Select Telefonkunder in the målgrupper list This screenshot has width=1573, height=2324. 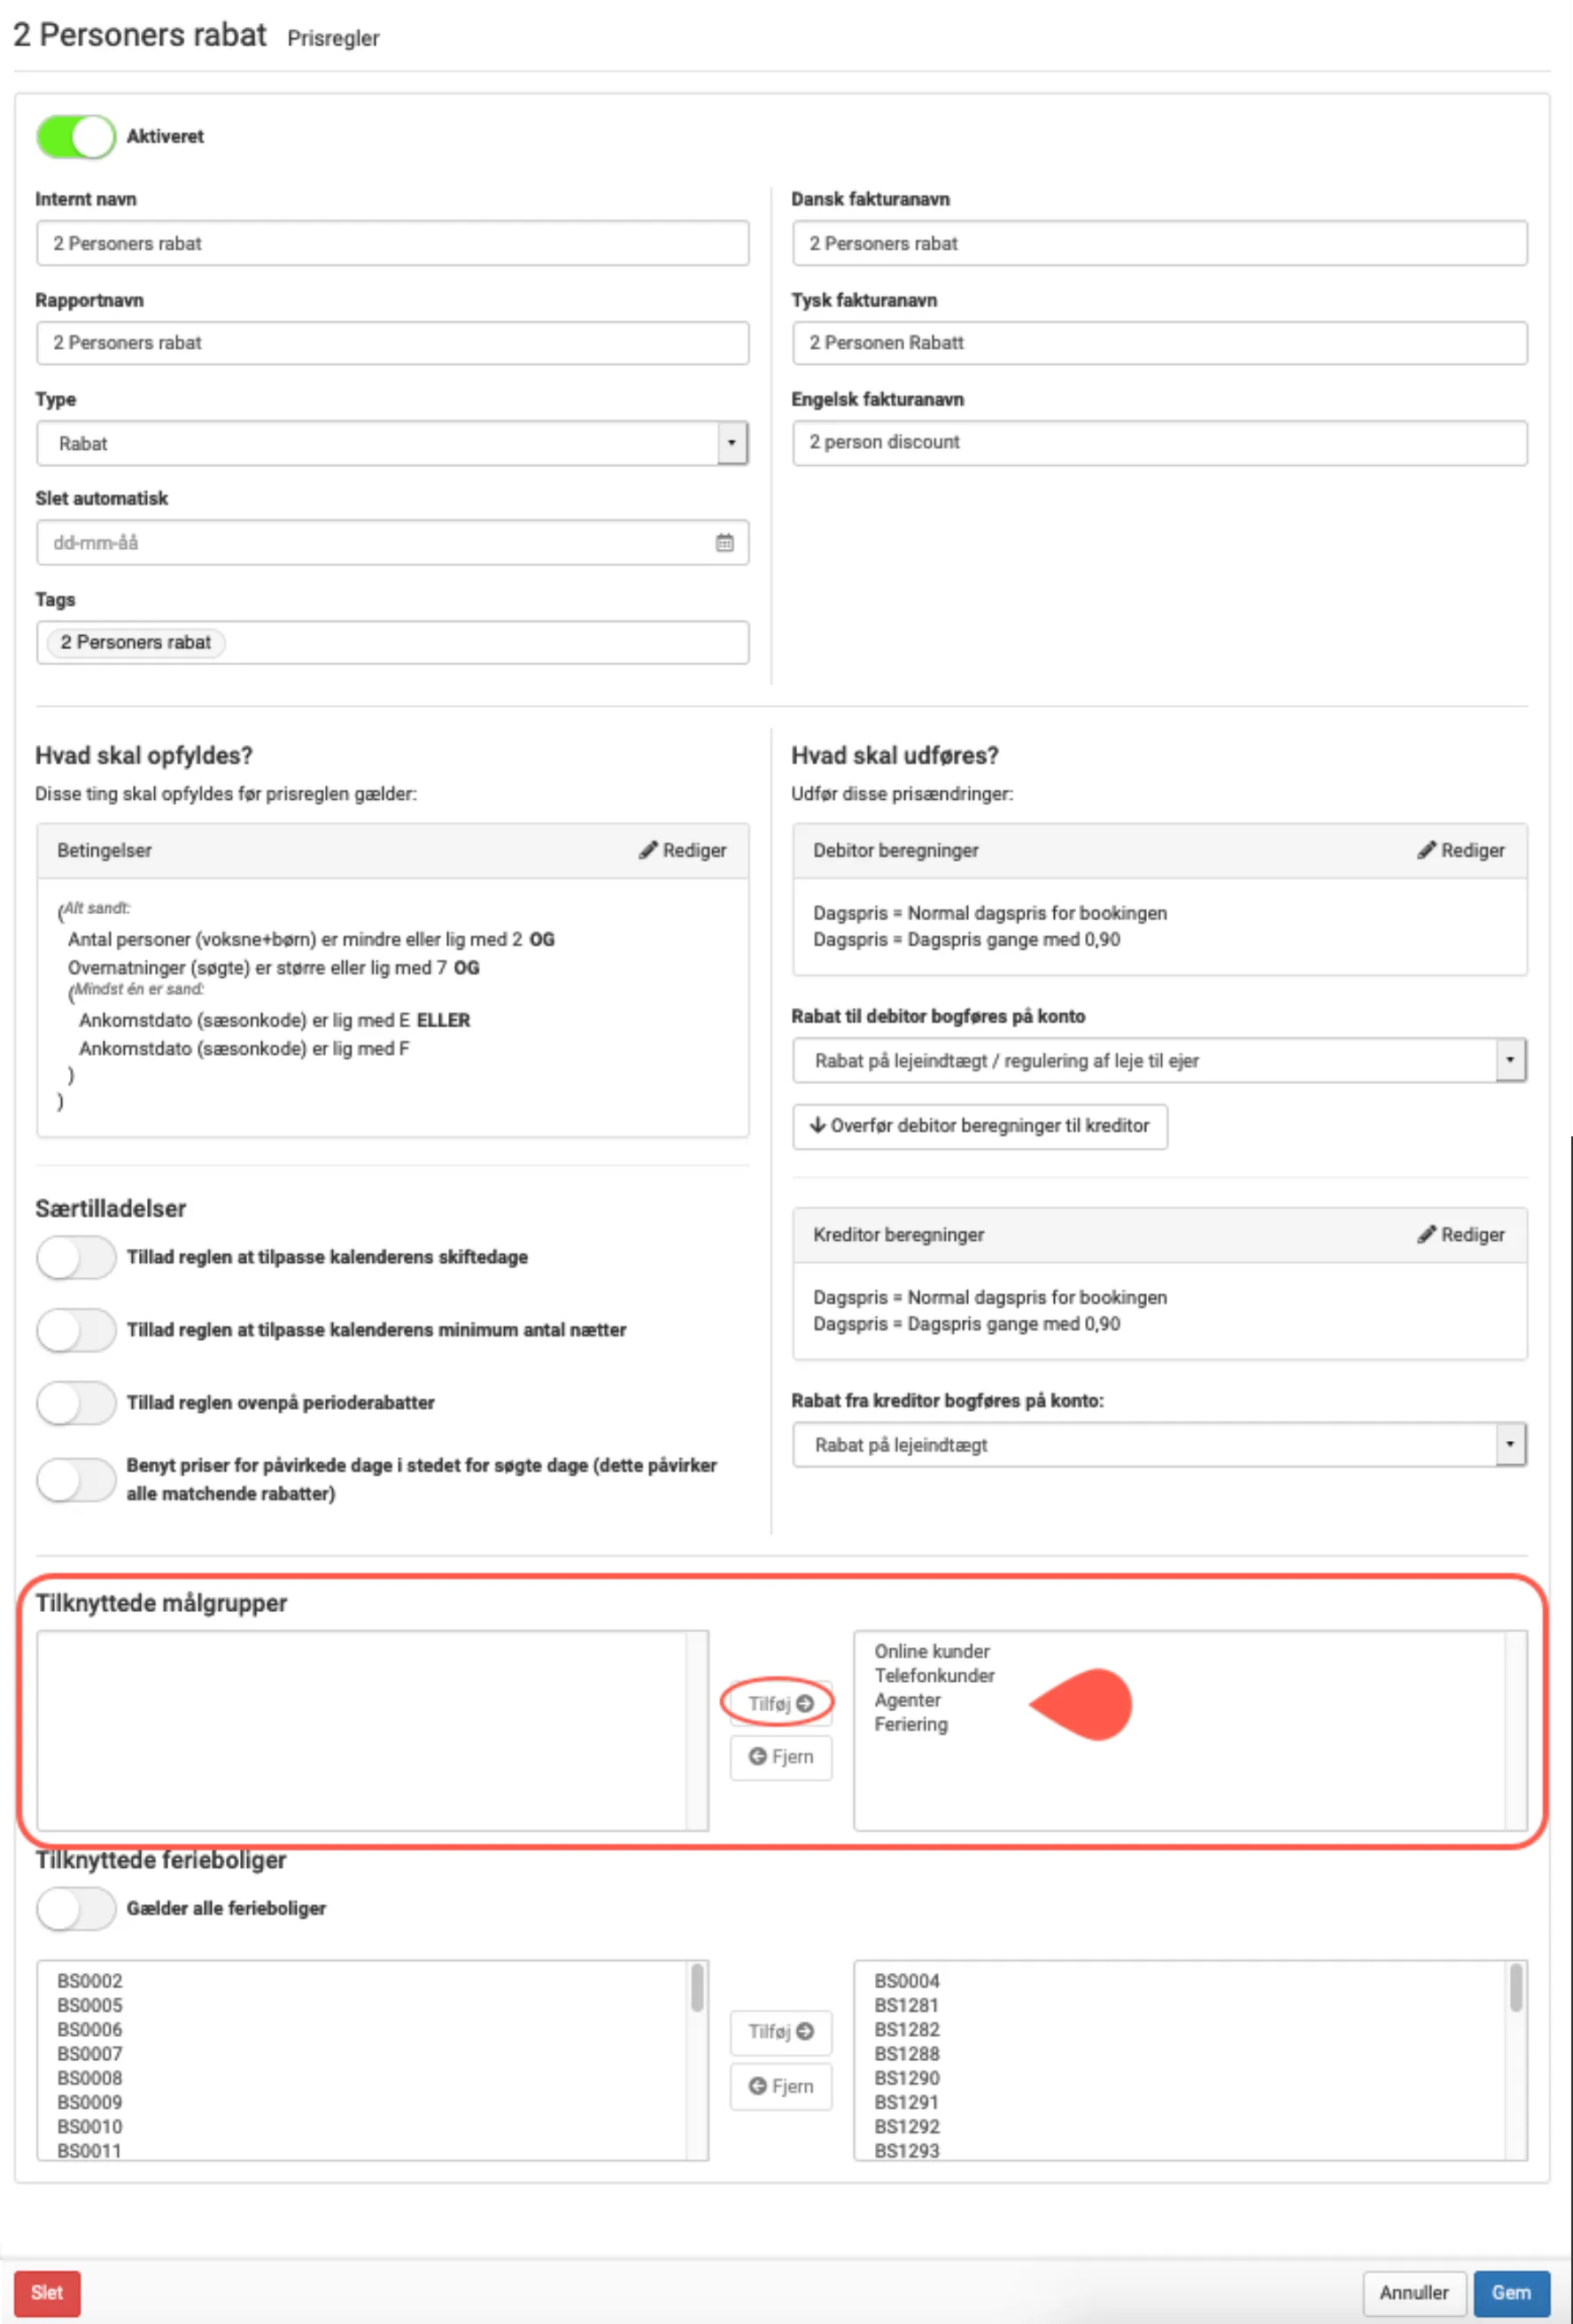[x=934, y=1675]
